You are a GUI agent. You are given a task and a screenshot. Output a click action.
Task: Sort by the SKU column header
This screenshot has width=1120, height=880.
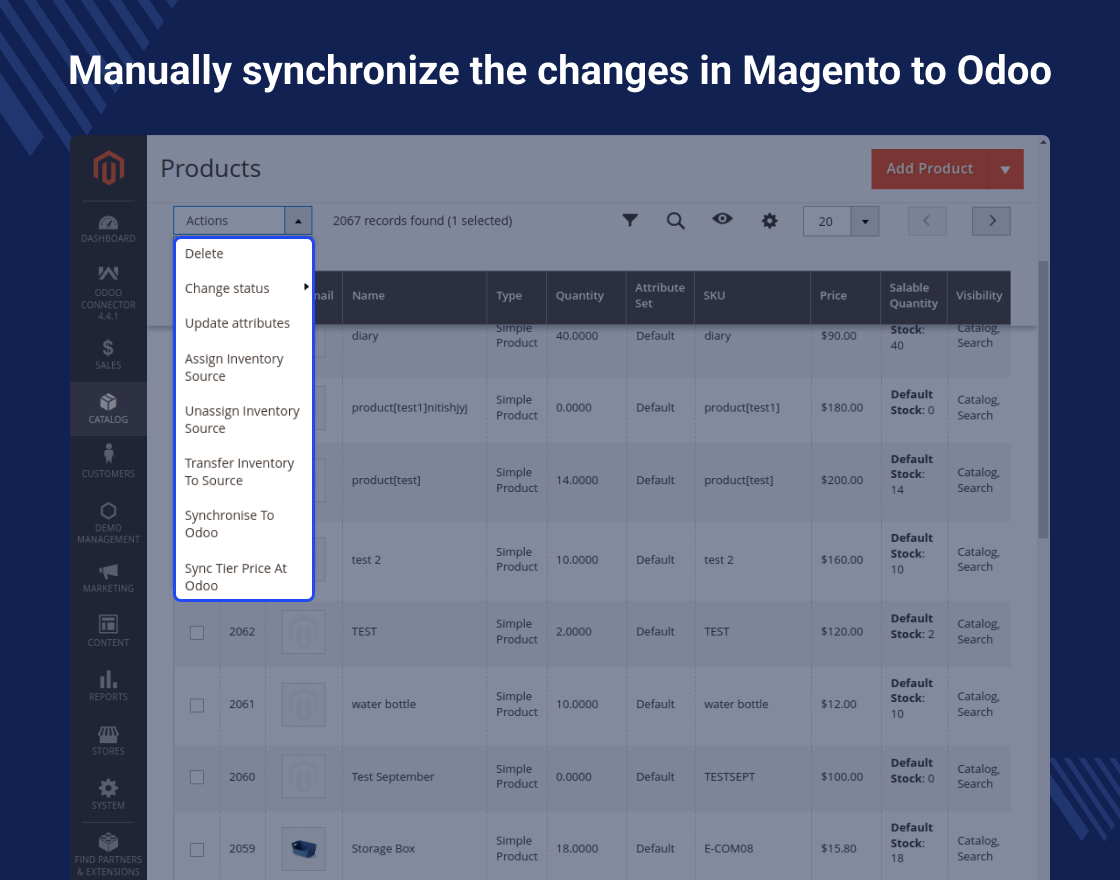tap(752, 296)
